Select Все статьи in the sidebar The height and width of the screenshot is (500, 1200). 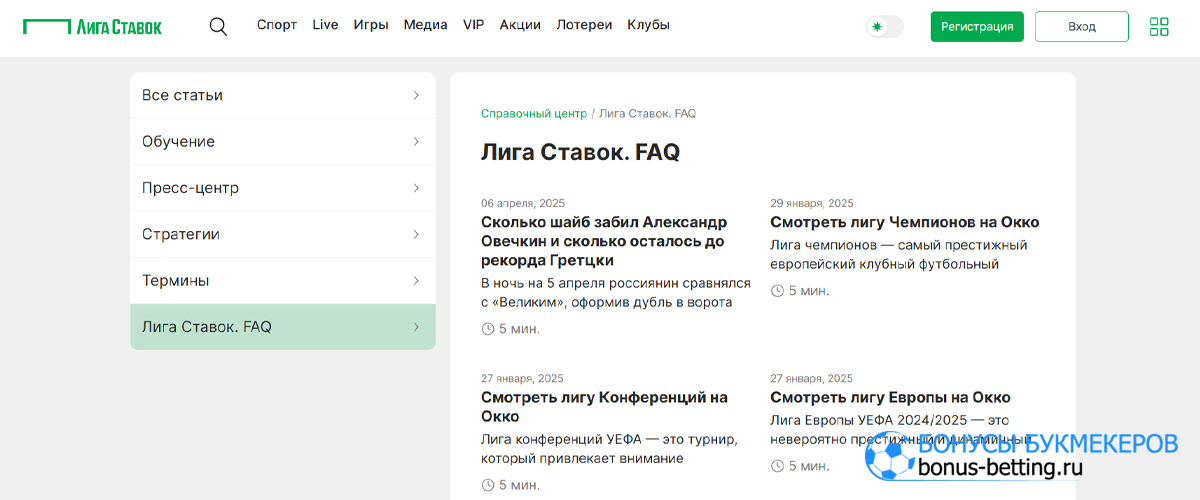click(283, 95)
